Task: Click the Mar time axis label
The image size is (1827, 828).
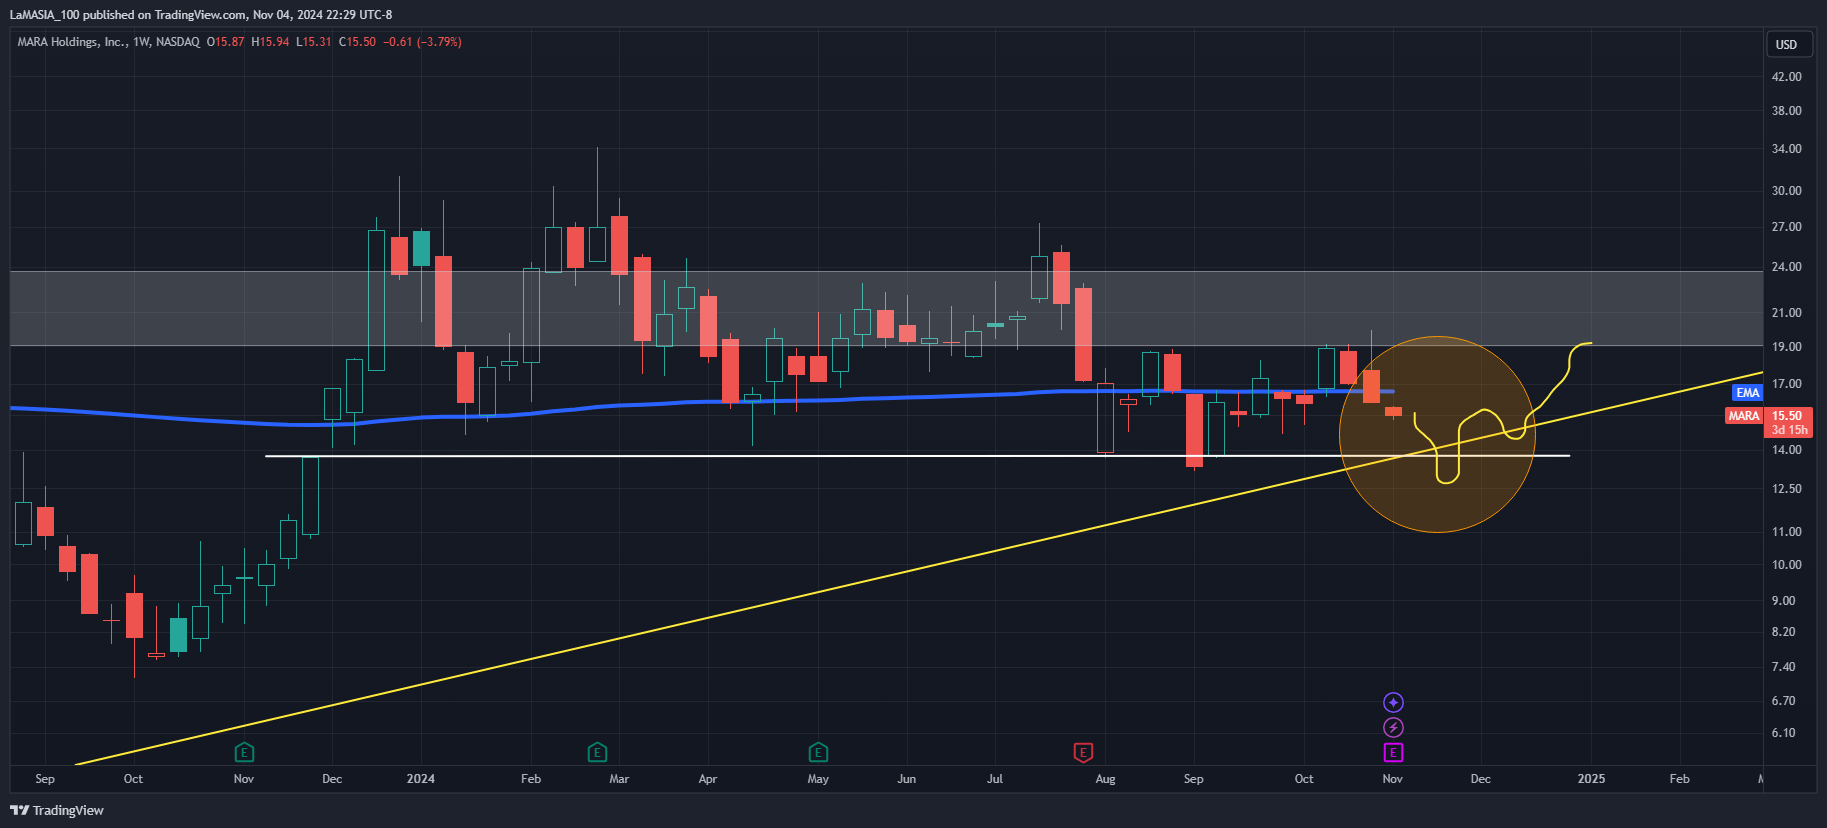Action: point(619,779)
